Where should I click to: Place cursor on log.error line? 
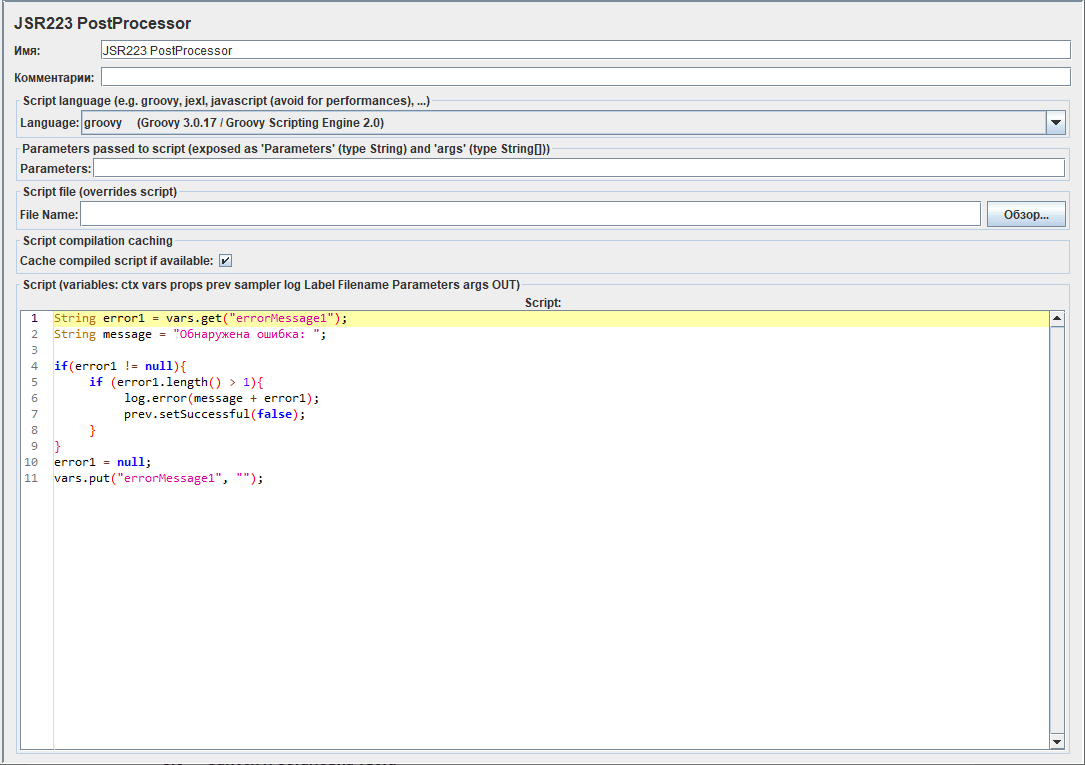pyautogui.click(x=221, y=398)
